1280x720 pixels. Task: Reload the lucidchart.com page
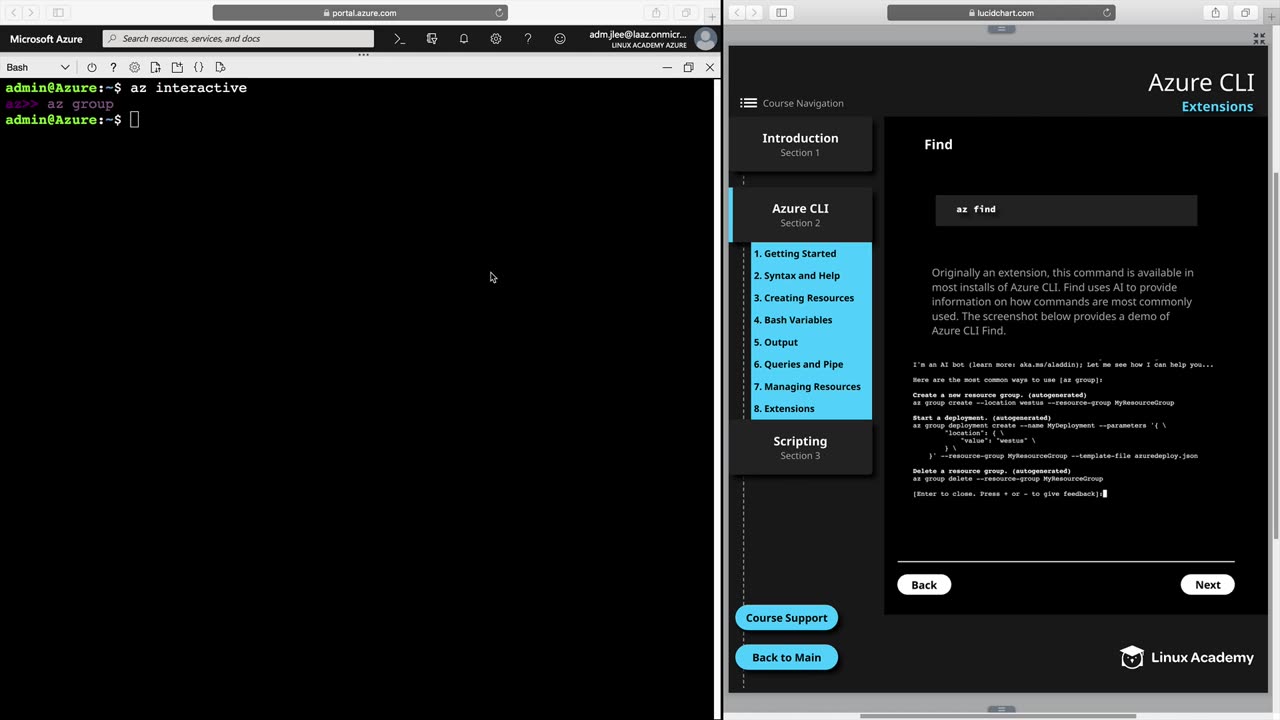pos(1107,13)
